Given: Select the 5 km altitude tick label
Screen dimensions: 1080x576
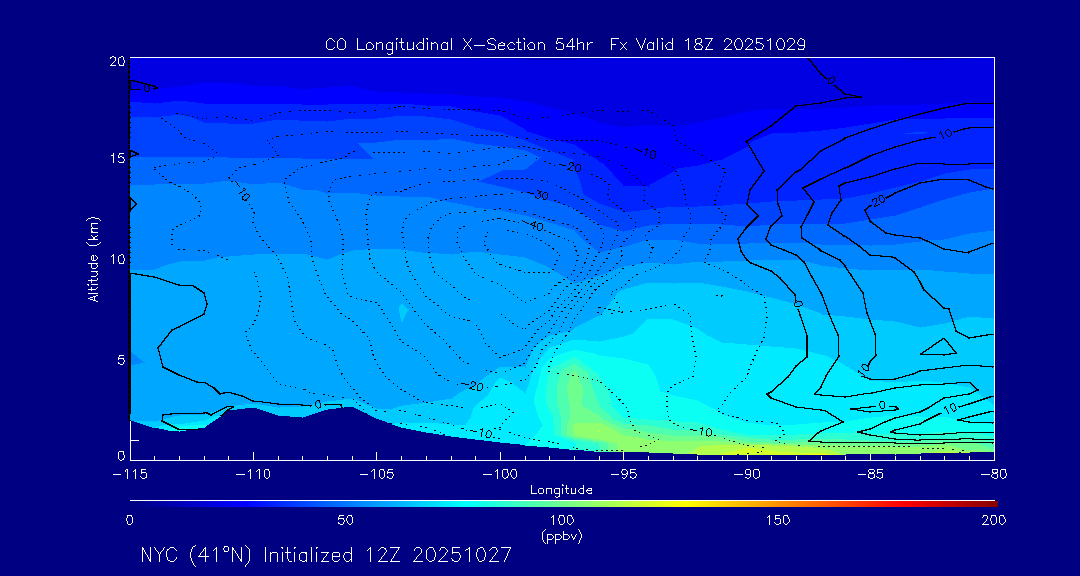Looking at the screenshot, I should (x=119, y=360).
